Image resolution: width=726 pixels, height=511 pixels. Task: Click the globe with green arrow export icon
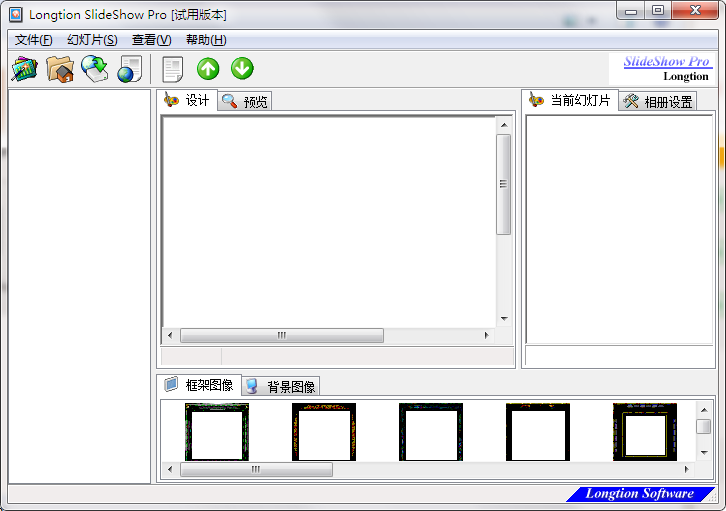(95, 69)
